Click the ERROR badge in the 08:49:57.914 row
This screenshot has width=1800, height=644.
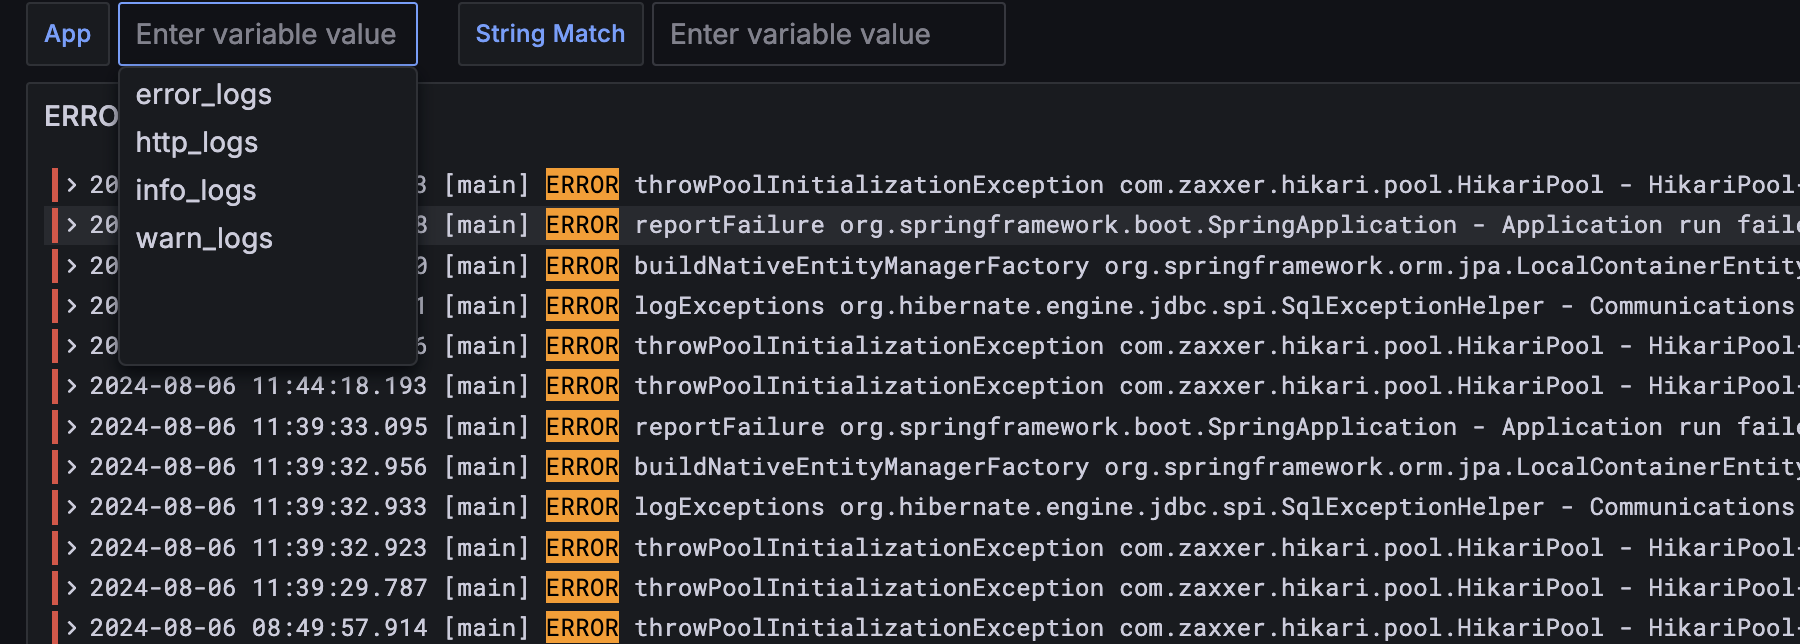(582, 628)
